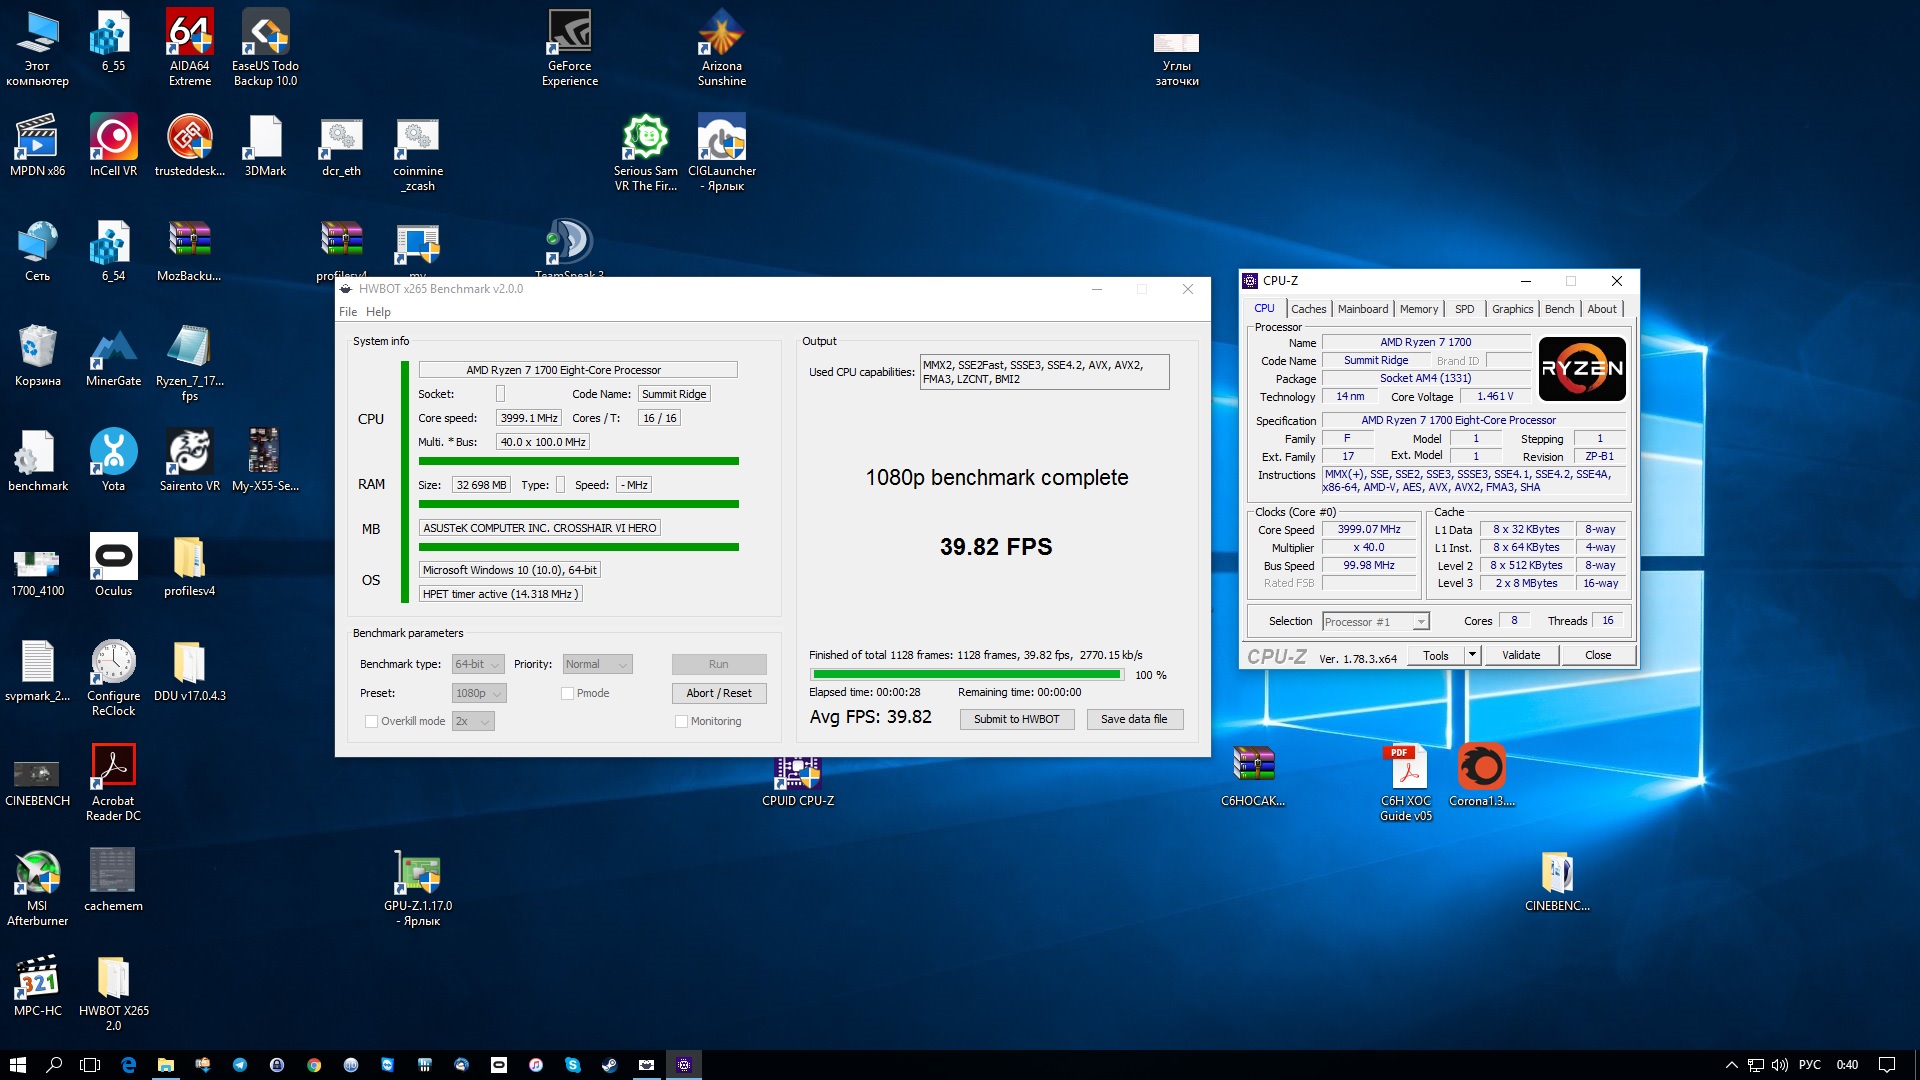Expand CPU-Z Tools dropdown arrow

[x=1472, y=655]
